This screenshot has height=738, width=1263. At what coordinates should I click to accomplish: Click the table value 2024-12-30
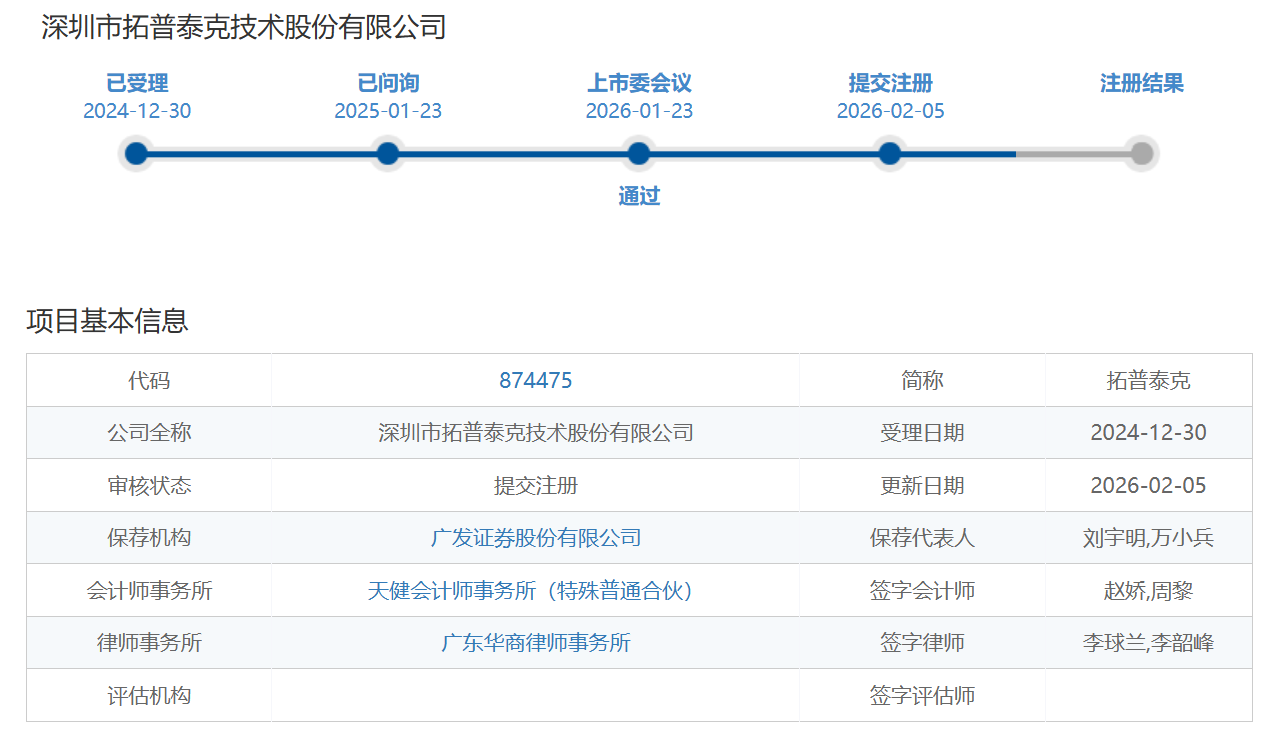[1149, 433]
